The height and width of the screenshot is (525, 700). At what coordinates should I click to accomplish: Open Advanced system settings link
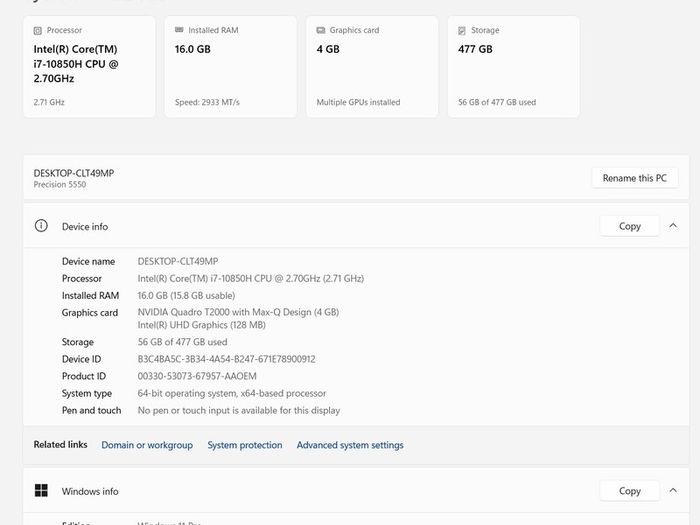coord(350,445)
